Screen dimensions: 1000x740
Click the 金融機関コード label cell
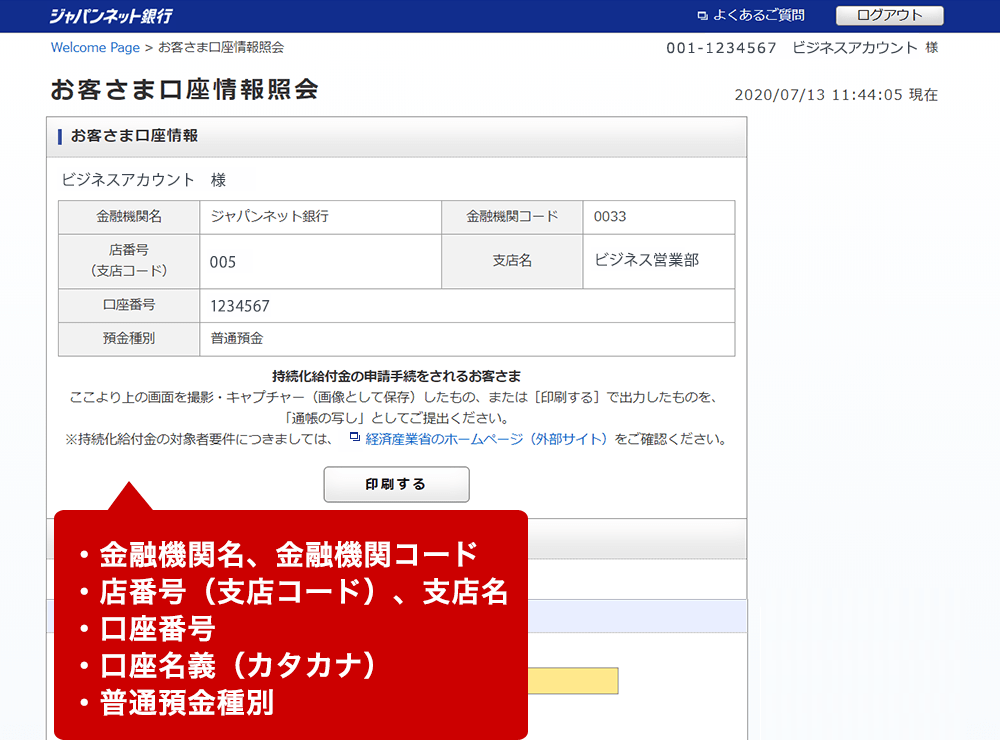pyautogui.click(x=512, y=217)
